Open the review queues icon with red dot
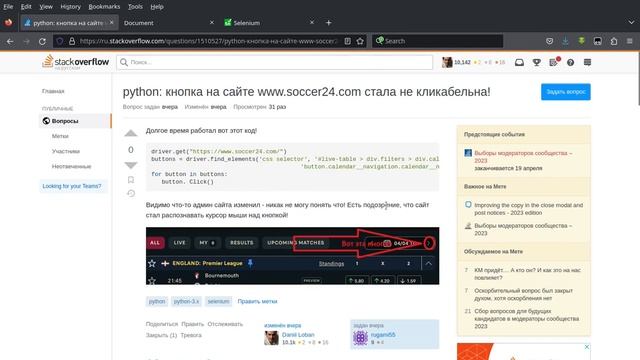640x360 pixels. pos(554,62)
